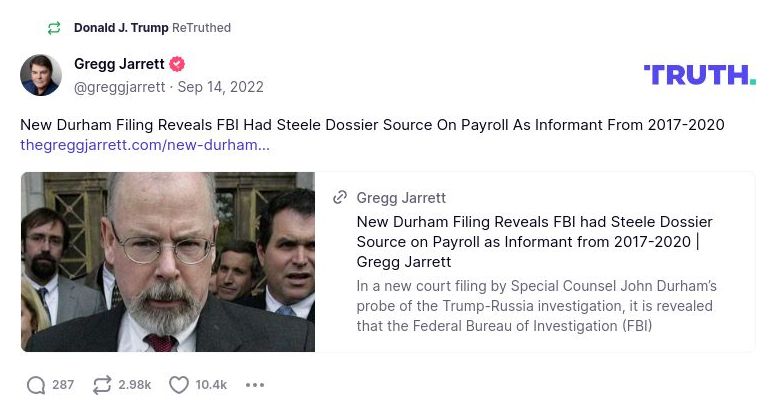Screen dimensions: 777x415
Task: Click the Sep 14, 2022 timestamp
Action: click(221, 87)
